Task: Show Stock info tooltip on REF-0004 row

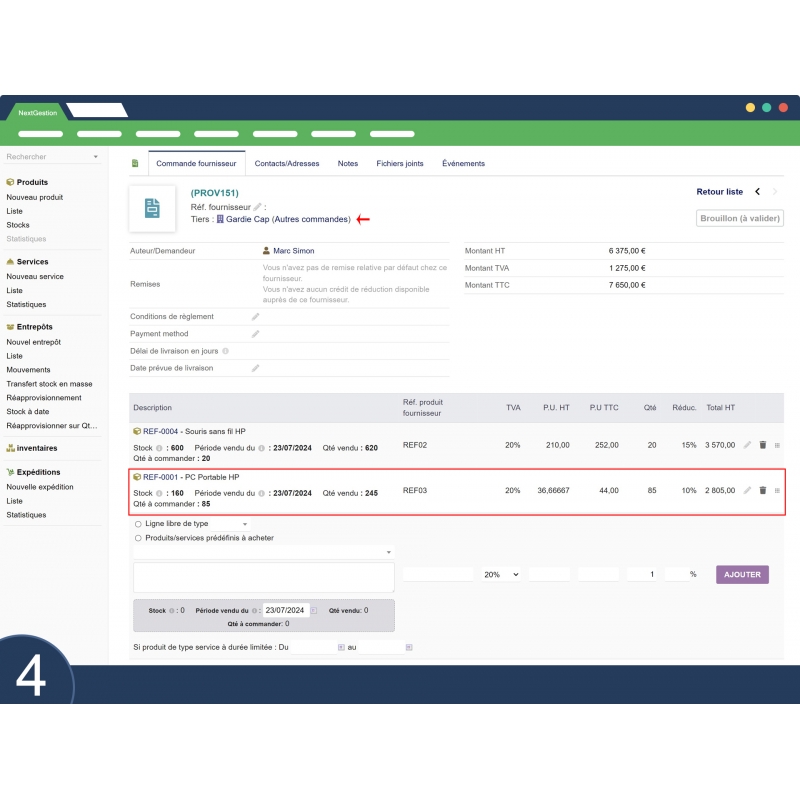Action: click(x=159, y=448)
